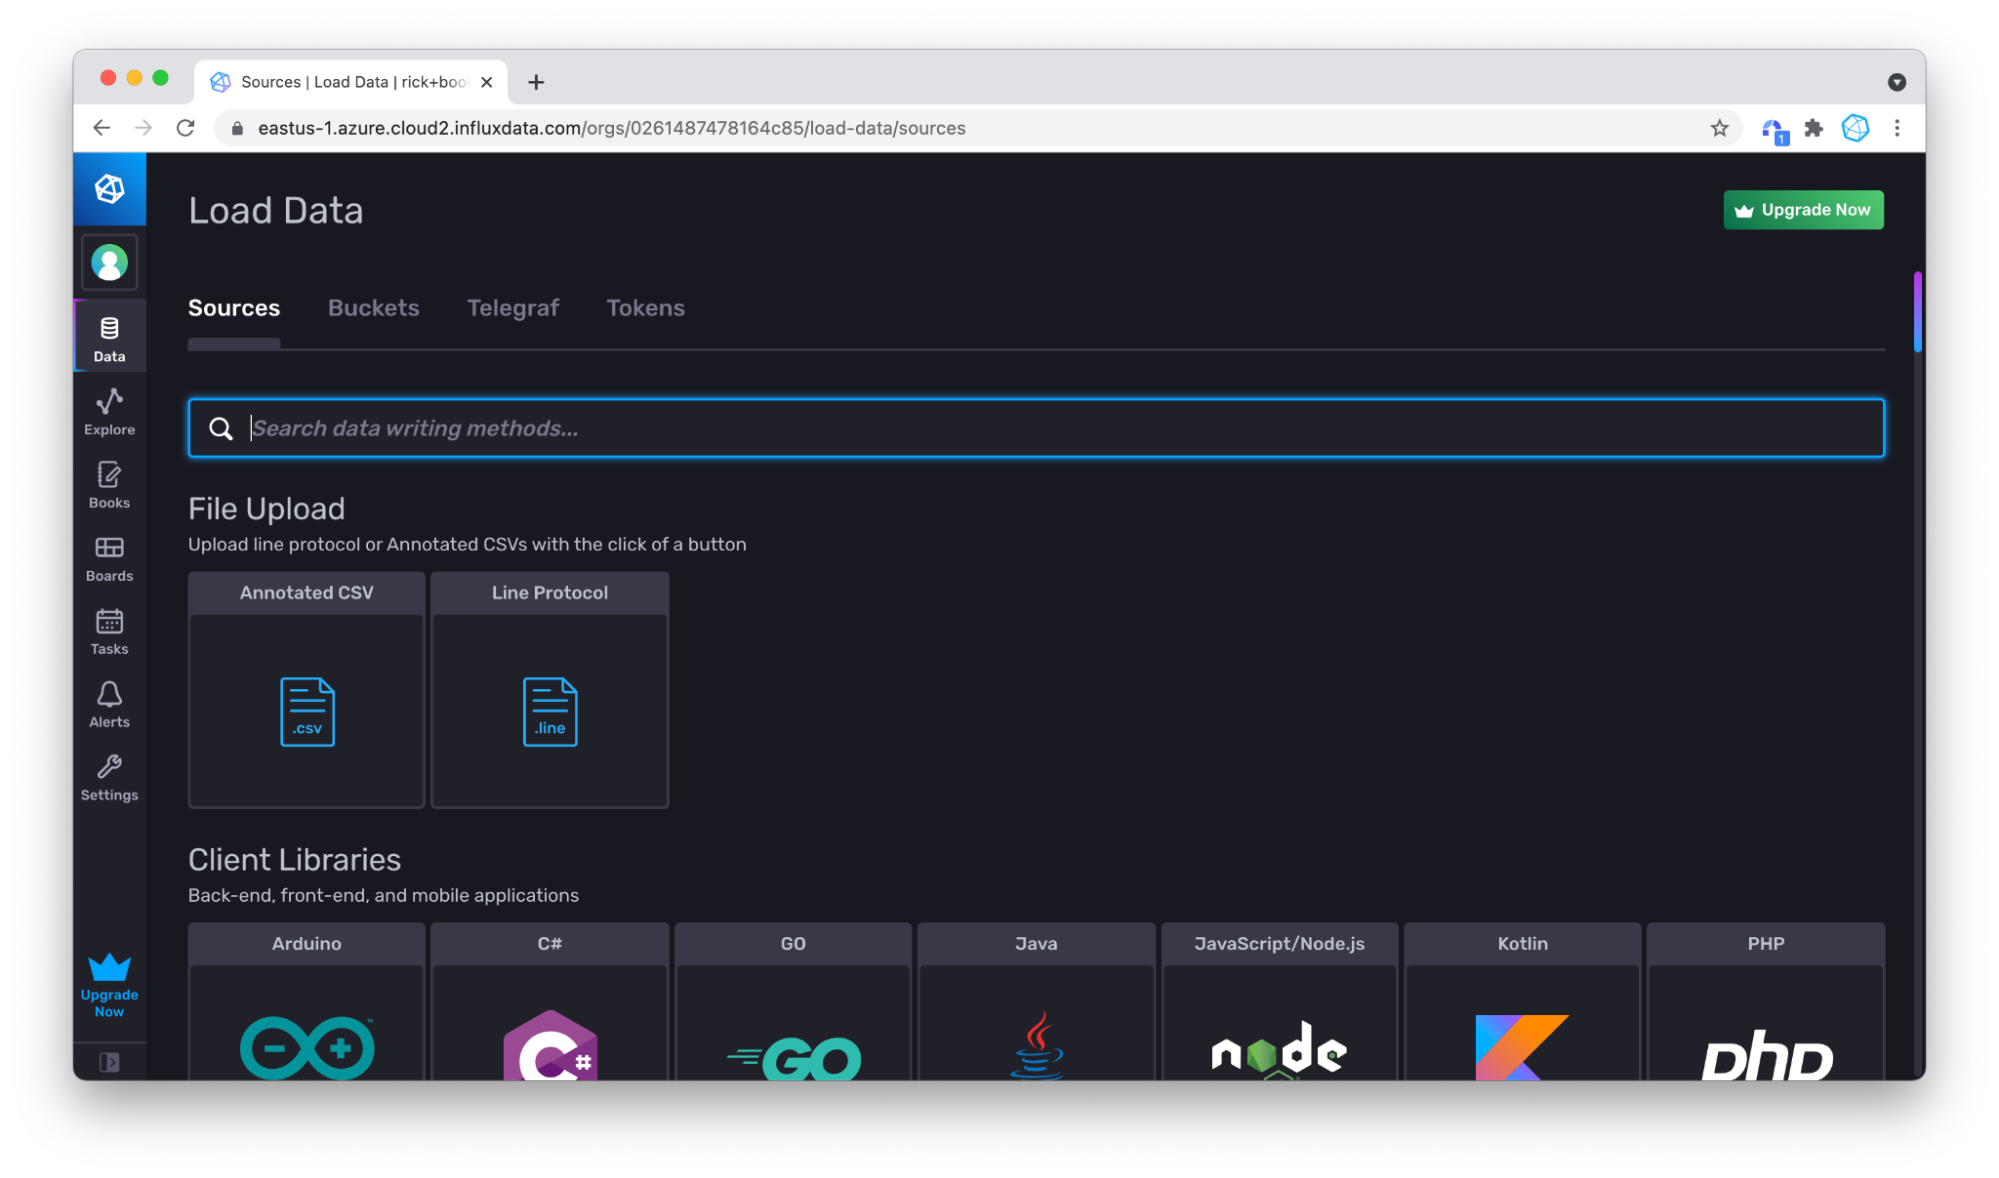Click the search magnifier icon
Screen dimensions: 1999x1178
click(220, 428)
